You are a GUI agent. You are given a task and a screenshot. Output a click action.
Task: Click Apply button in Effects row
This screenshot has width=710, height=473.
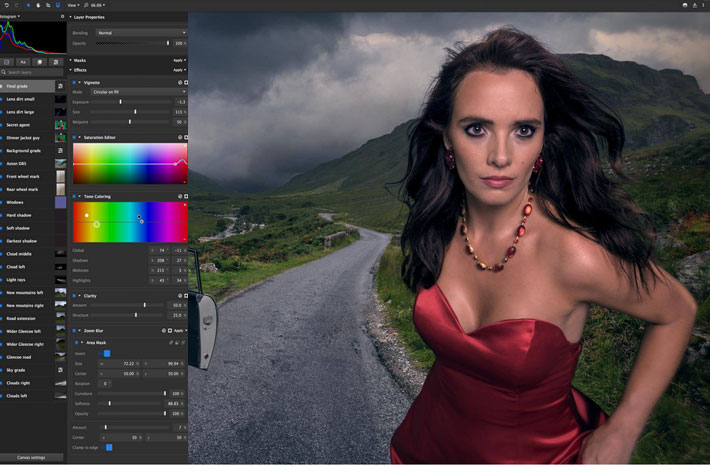coord(179,70)
